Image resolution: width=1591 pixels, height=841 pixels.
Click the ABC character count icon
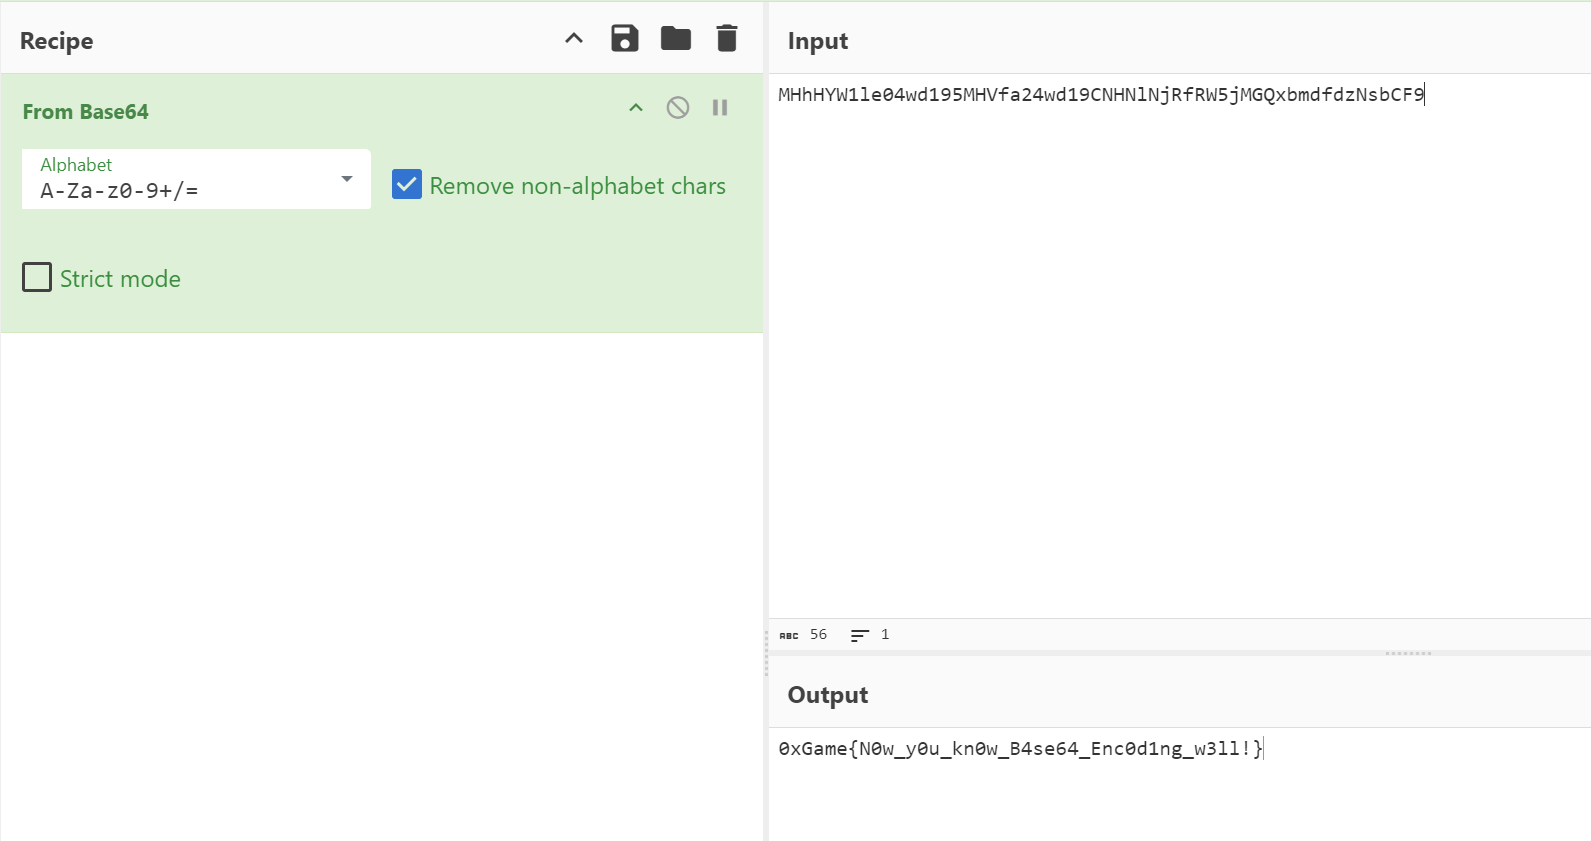(x=789, y=635)
